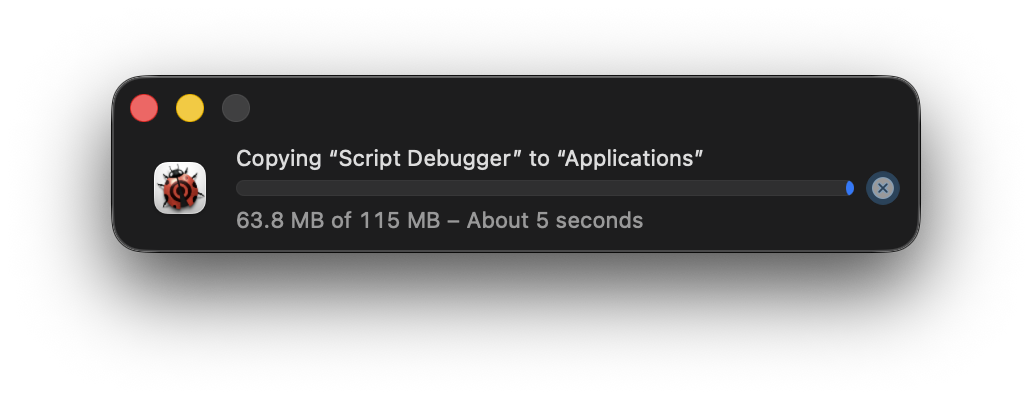1032x400 pixels.
Task: Close the copy dialog with red button
Action: coord(144,108)
